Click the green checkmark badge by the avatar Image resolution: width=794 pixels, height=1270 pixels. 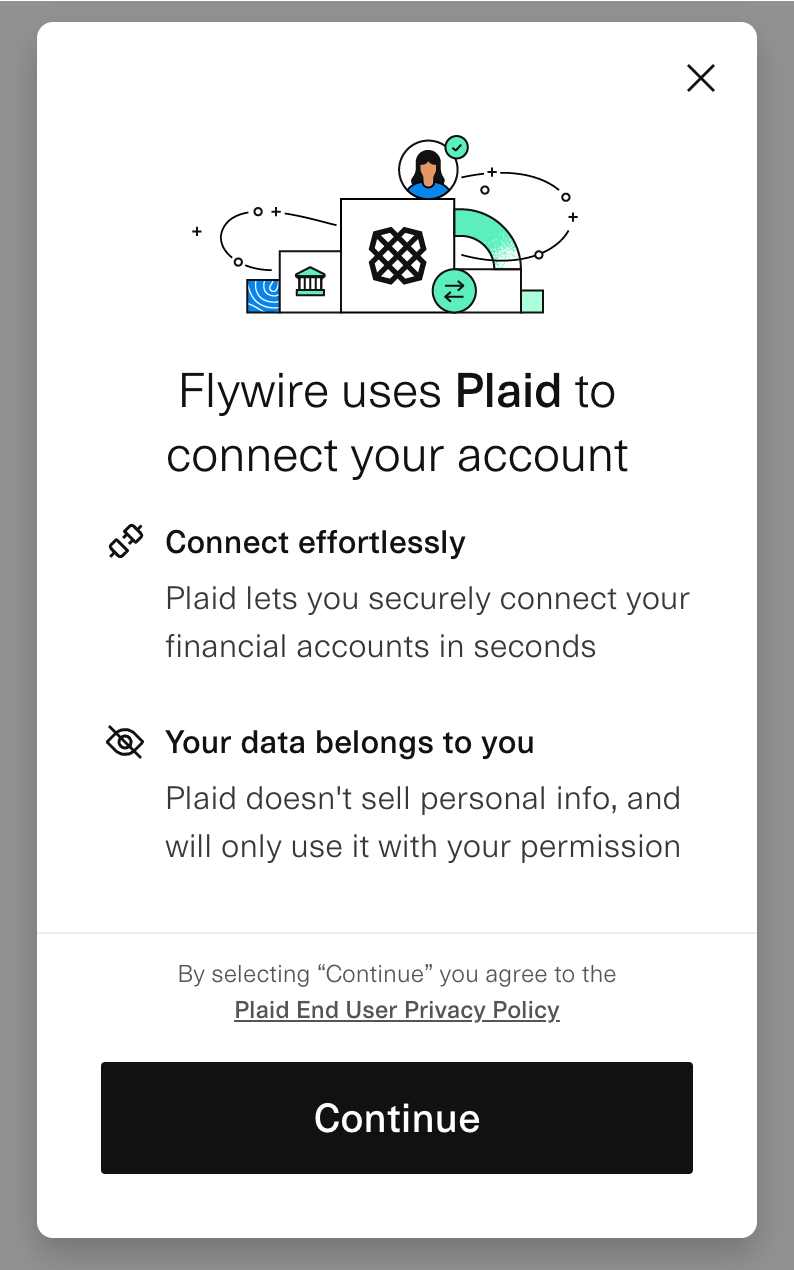pos(457,148)
